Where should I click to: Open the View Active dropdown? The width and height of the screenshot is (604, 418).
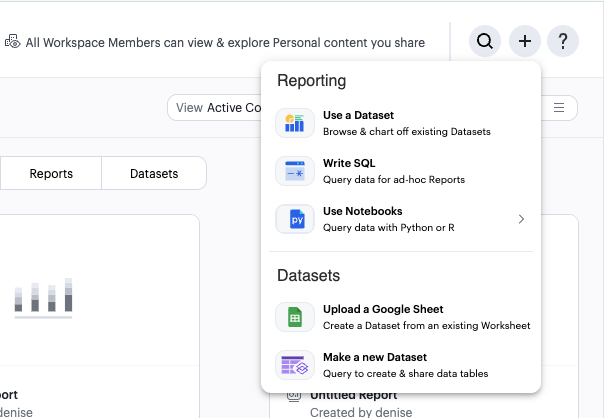pos(215,108)
